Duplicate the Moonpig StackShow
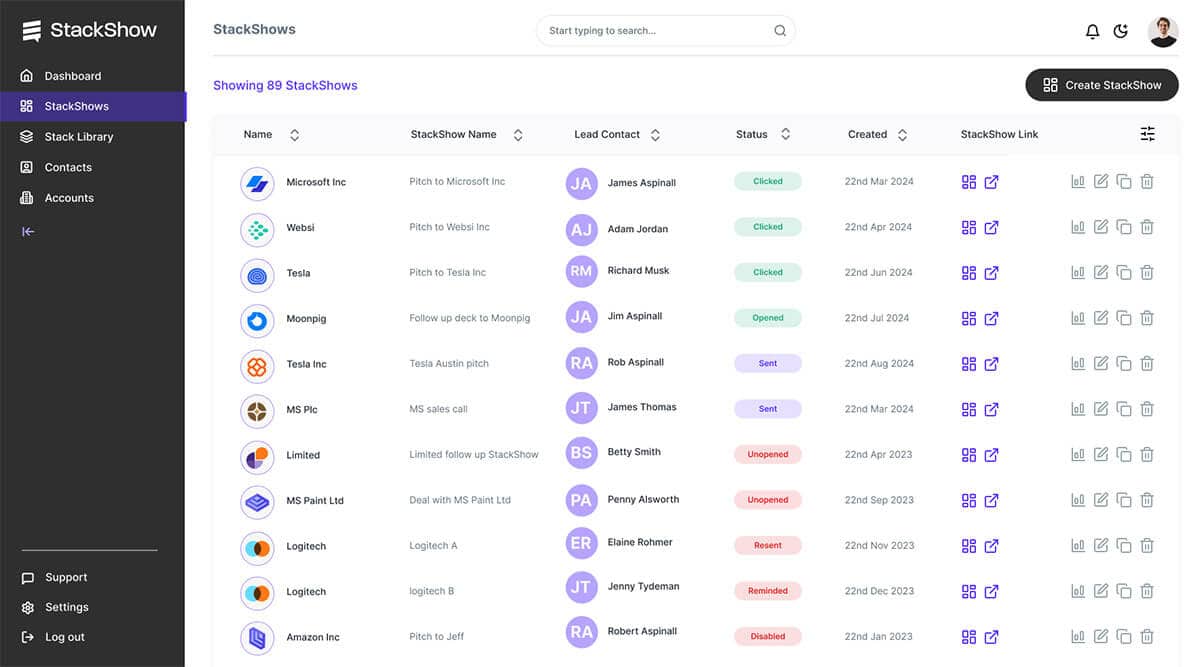1200x667 pixels. 1124,318
